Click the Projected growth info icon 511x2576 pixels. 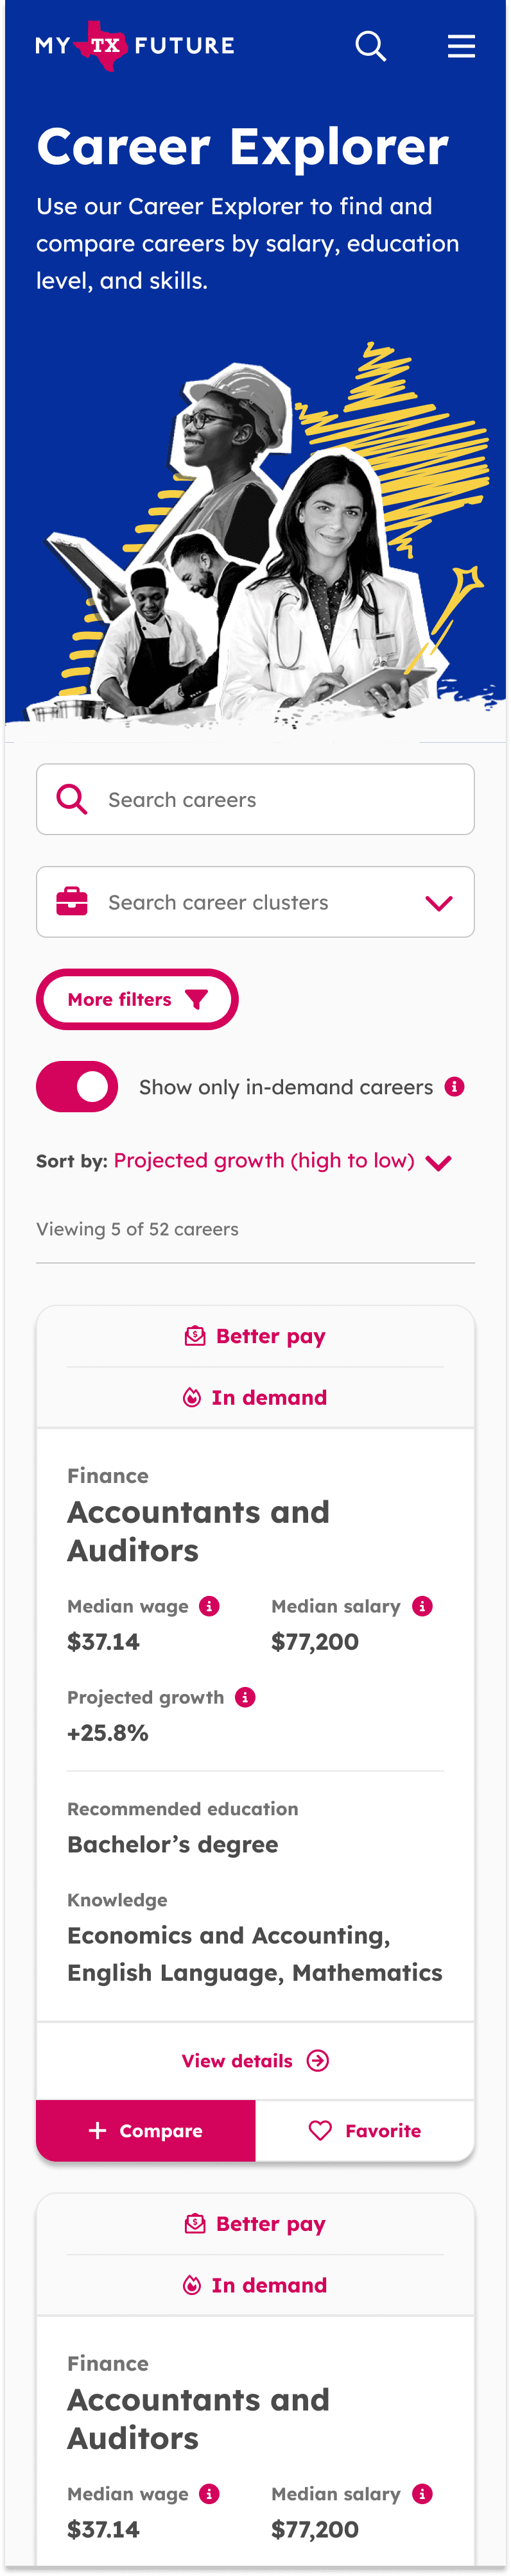coord(245,1697)
